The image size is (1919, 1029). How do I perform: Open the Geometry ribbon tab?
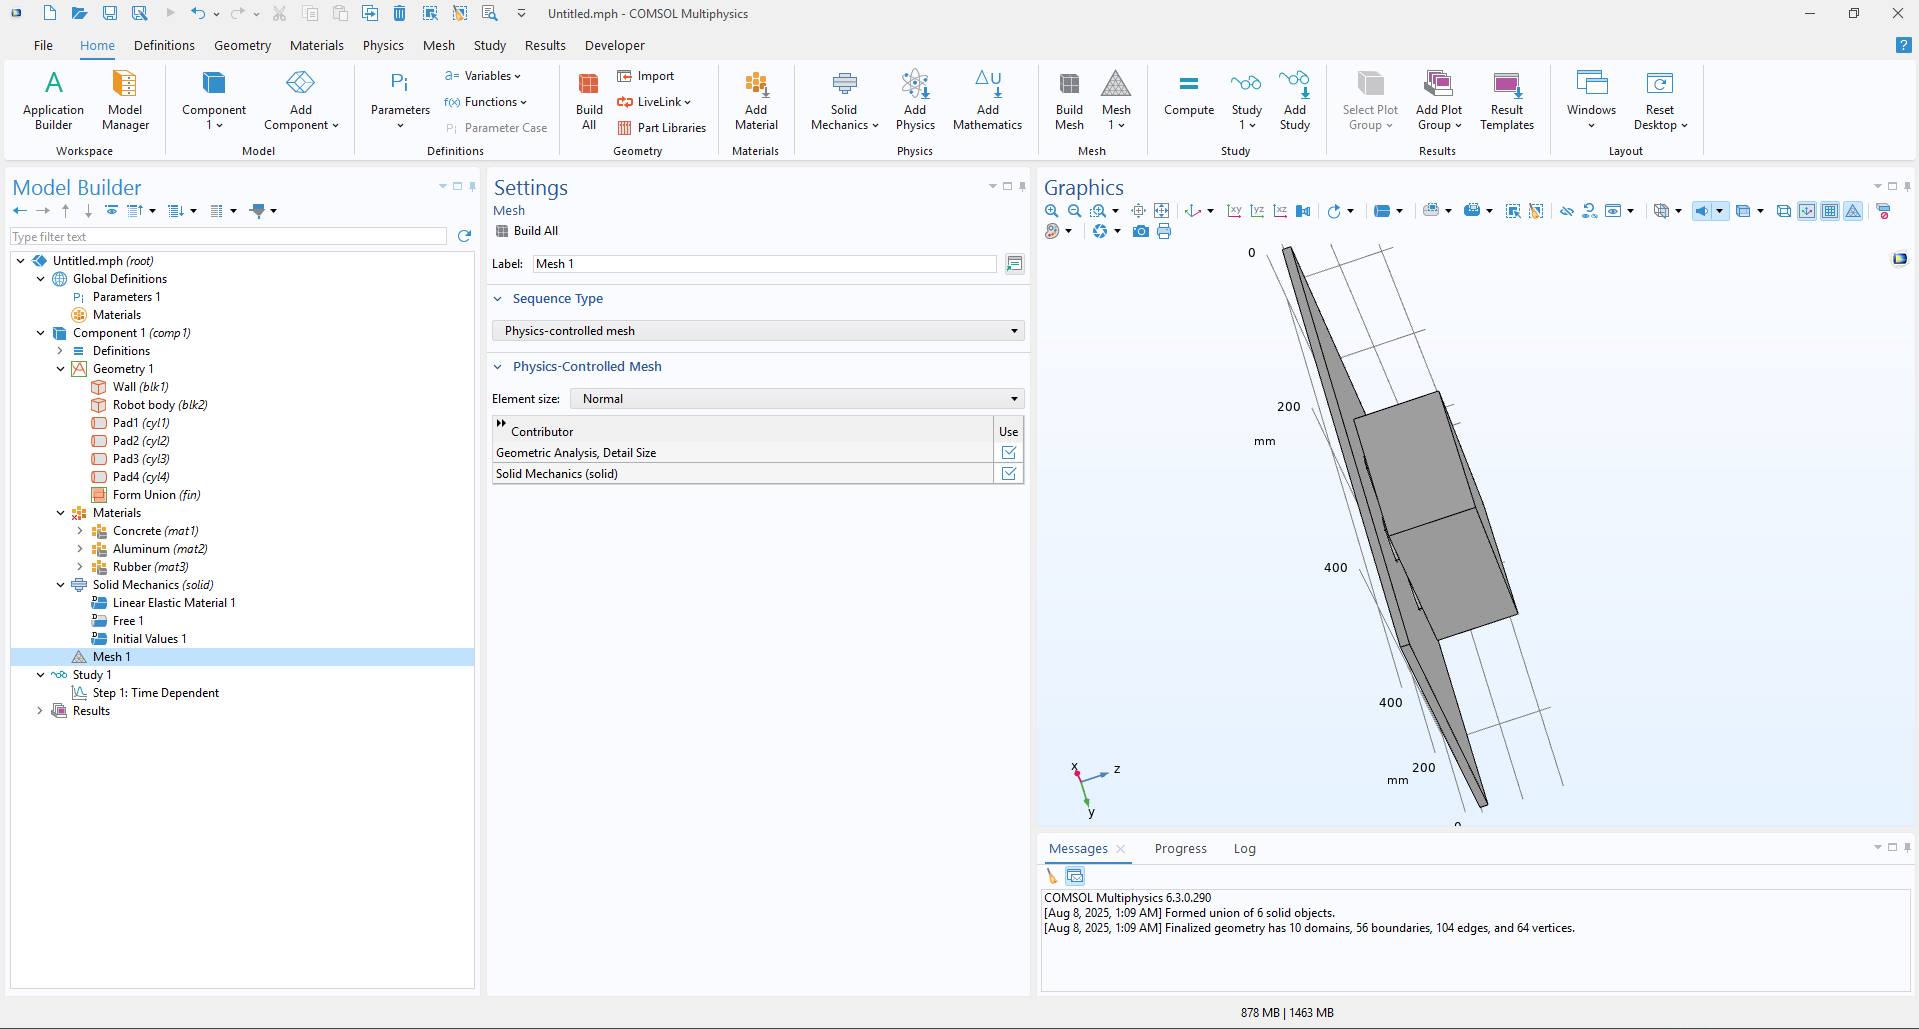tap(242, 46)
